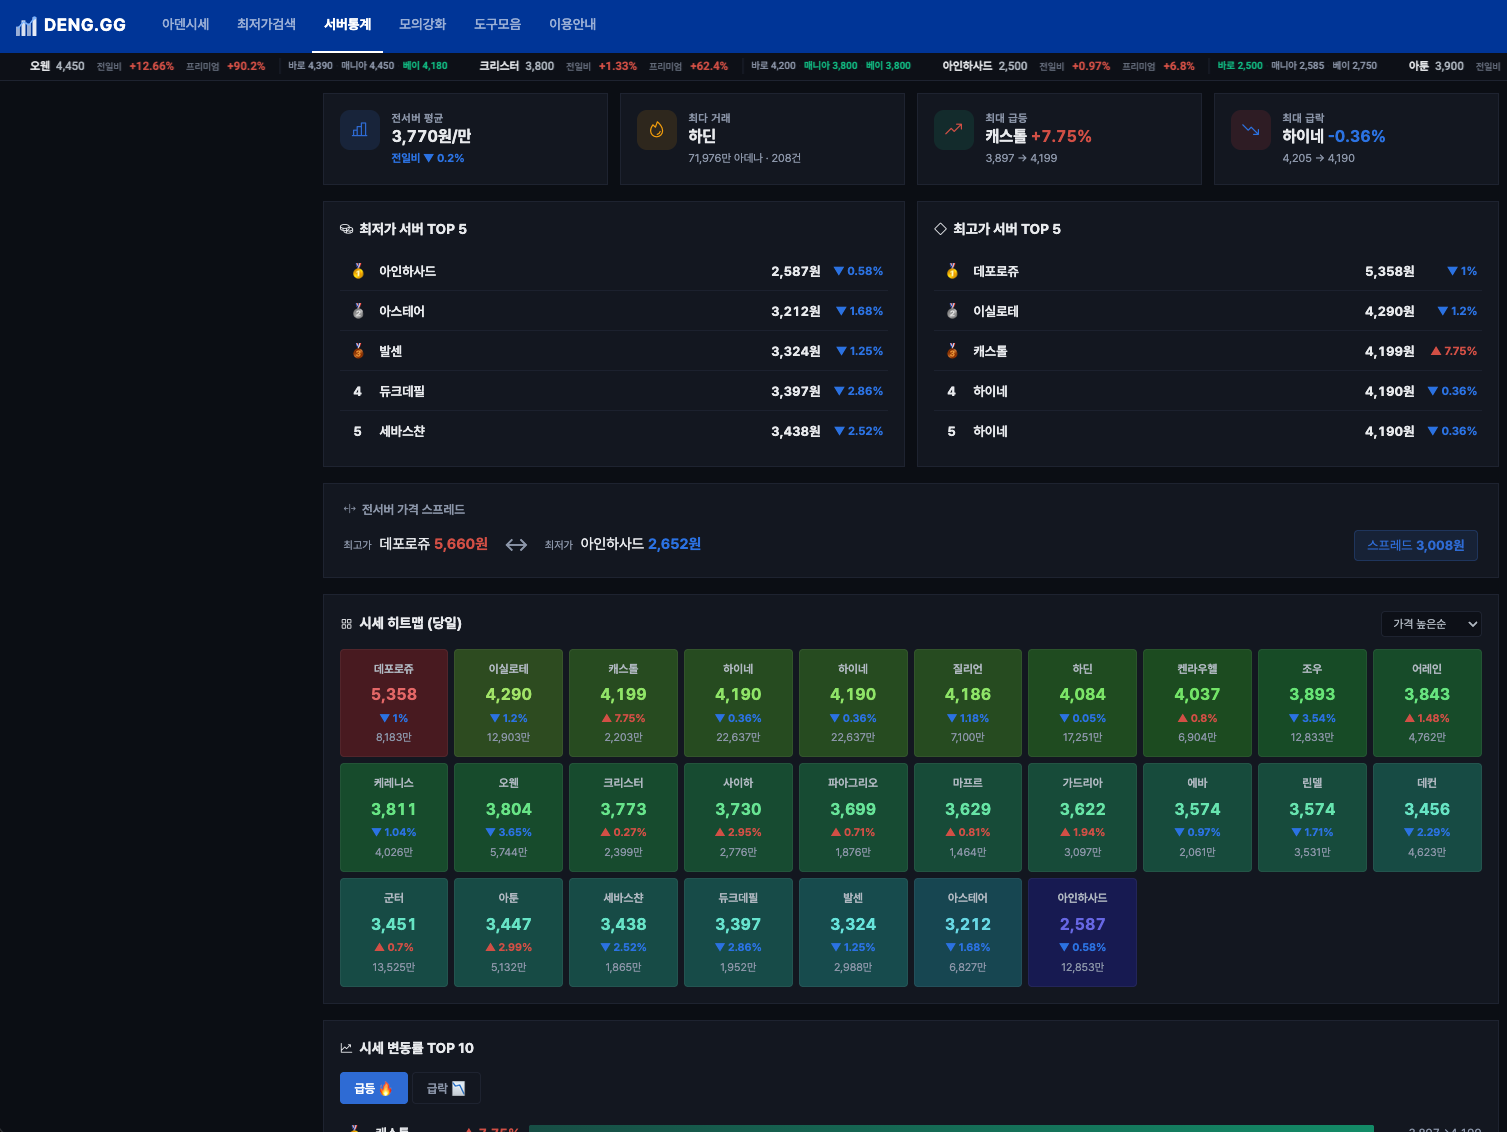Screen dimensions: 1507x1132
Task: Open the 가격 높은순 sort dropdown
Action: [1430, 624]
